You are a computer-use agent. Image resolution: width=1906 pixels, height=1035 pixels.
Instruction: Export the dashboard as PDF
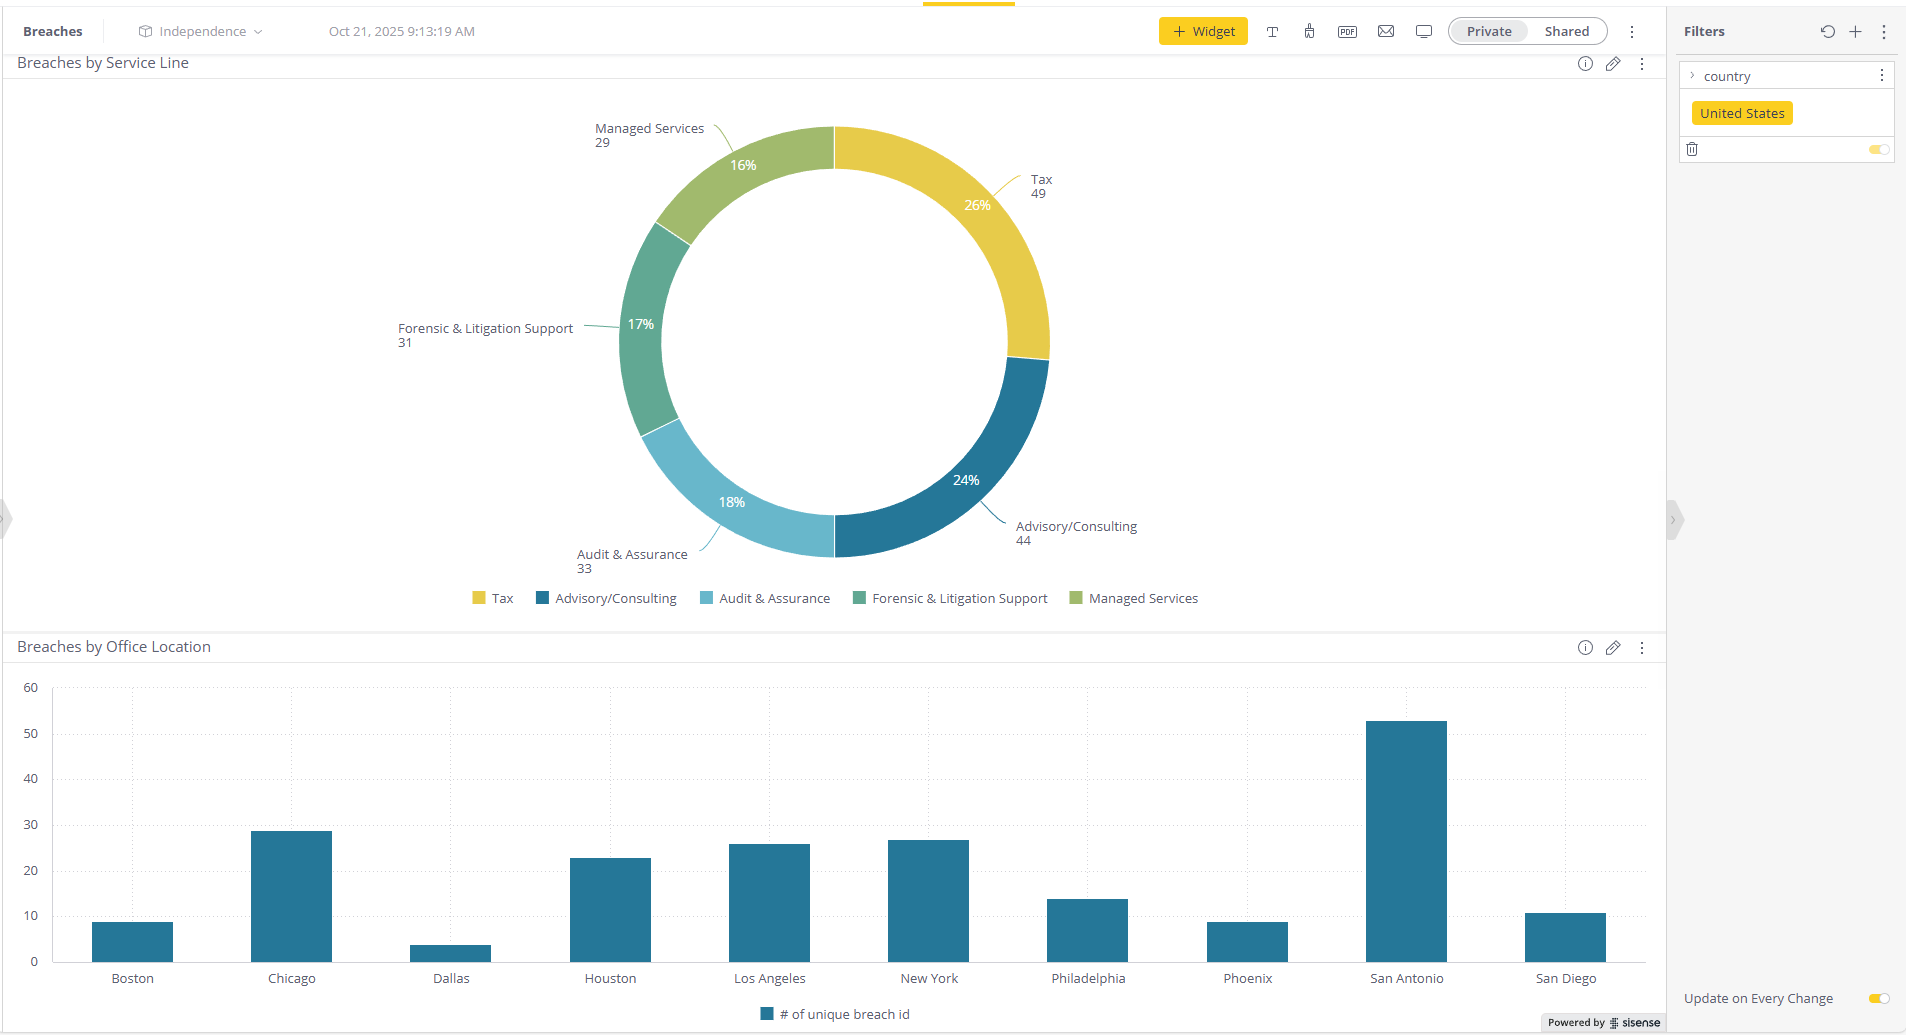1347,31
